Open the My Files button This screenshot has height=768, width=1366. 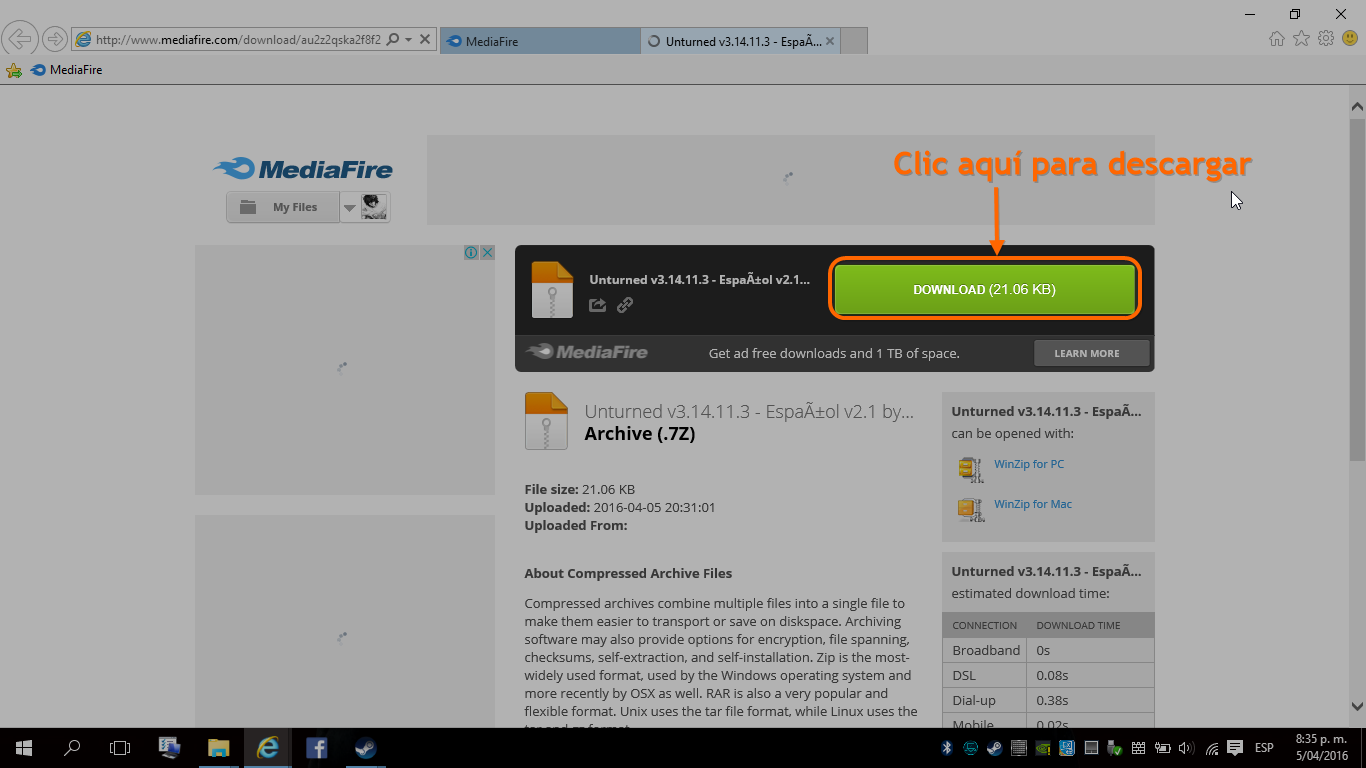pyautogui.click(x=283, y=207)
